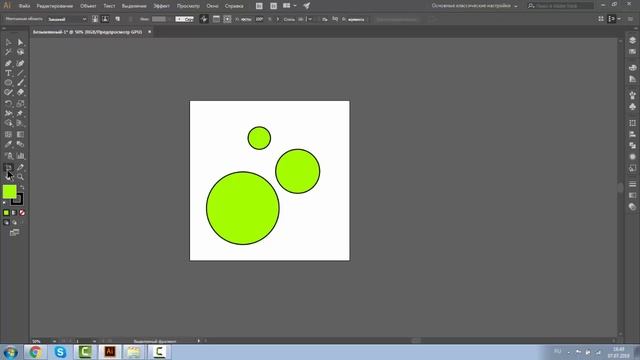Select the Mesh tool
640x360 pixels.
point(8,134)
